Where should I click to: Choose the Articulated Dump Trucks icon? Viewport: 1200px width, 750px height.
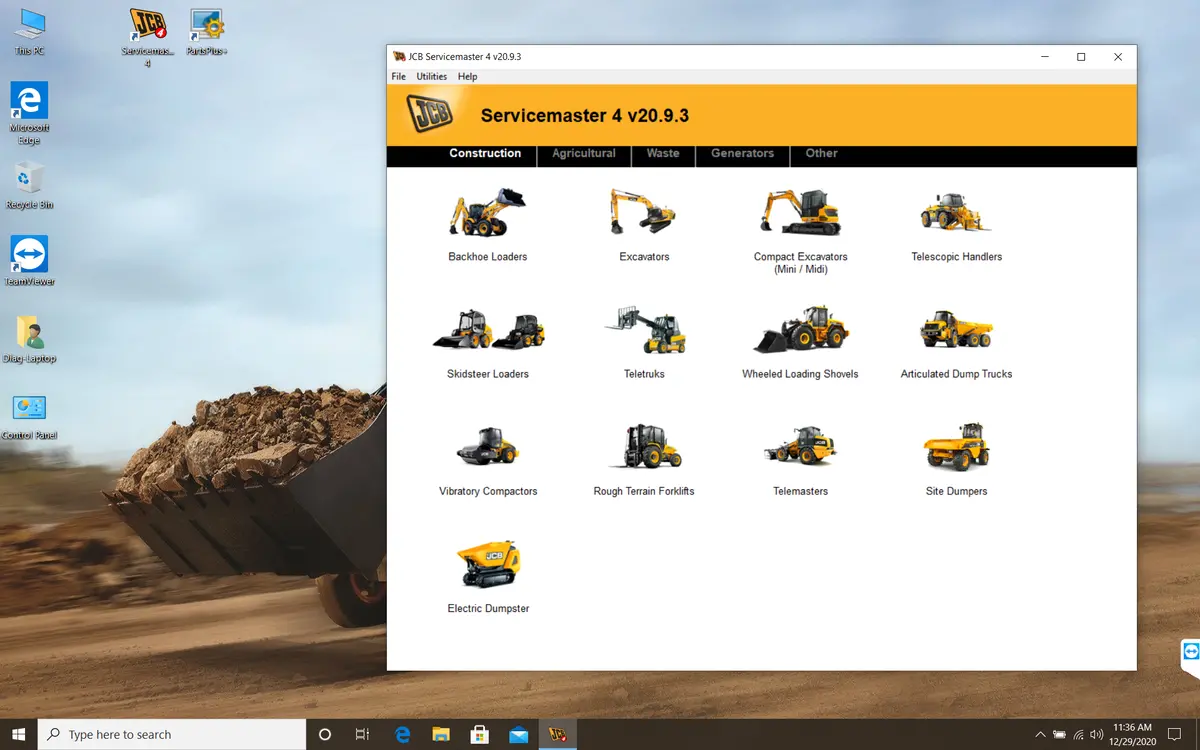coord(956,329)
